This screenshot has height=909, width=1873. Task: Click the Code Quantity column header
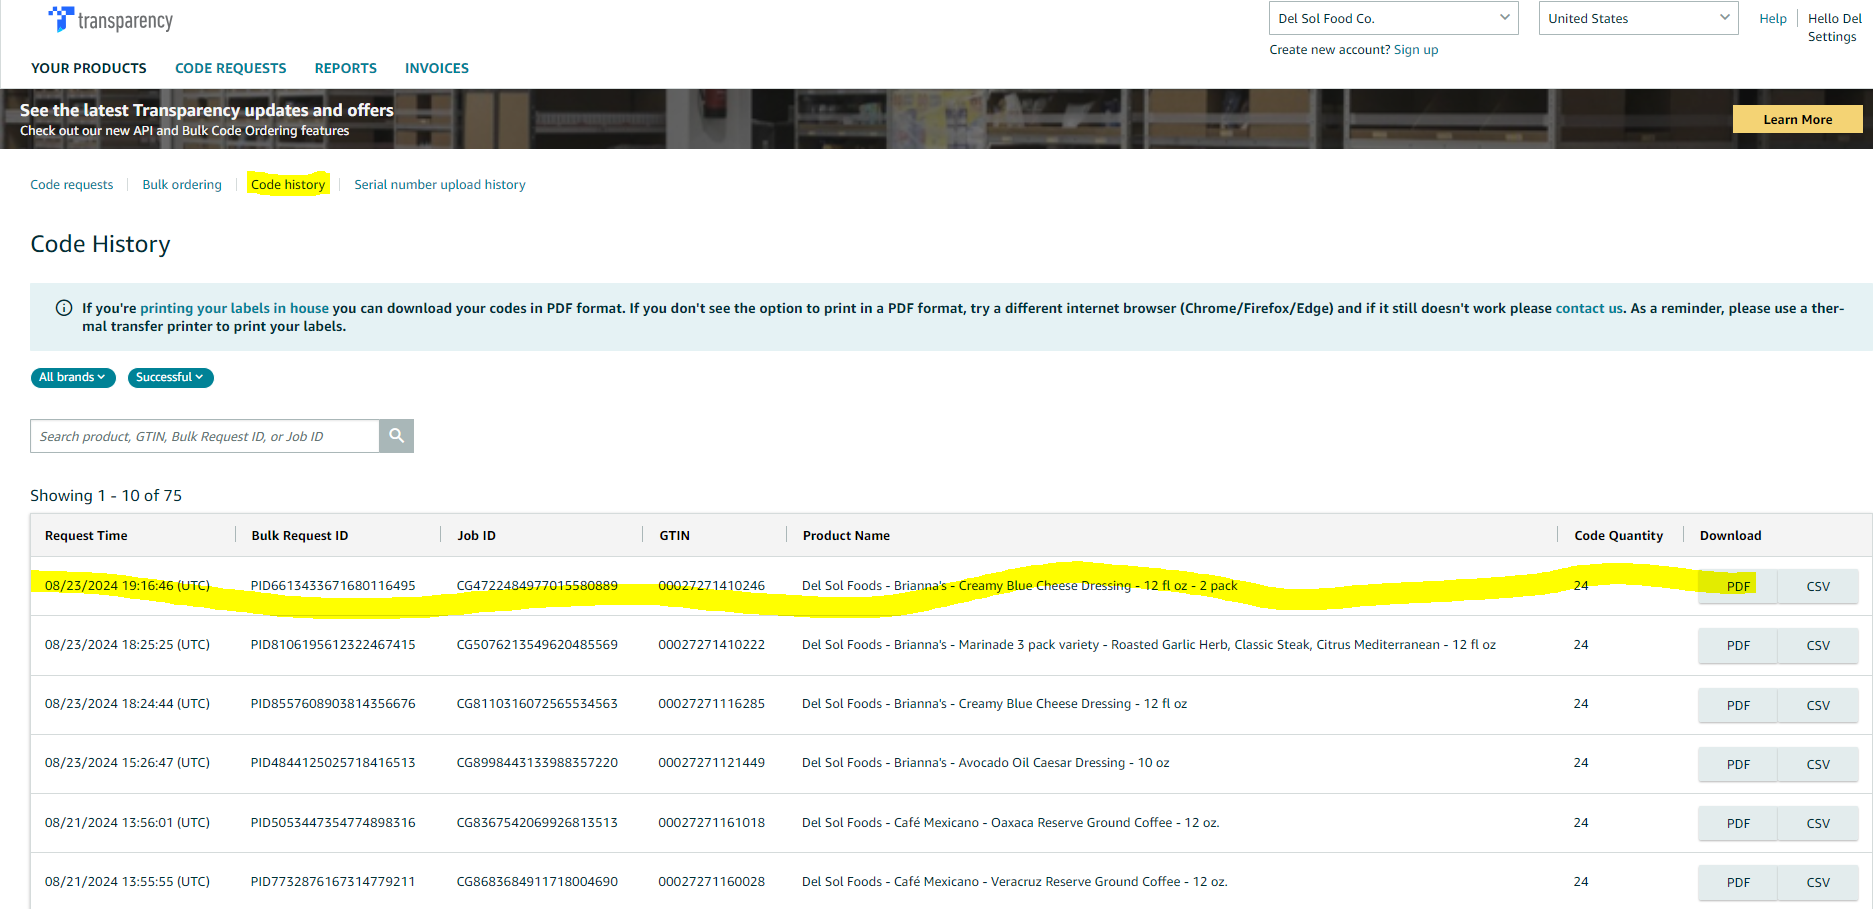click(x=1618, y=535)
